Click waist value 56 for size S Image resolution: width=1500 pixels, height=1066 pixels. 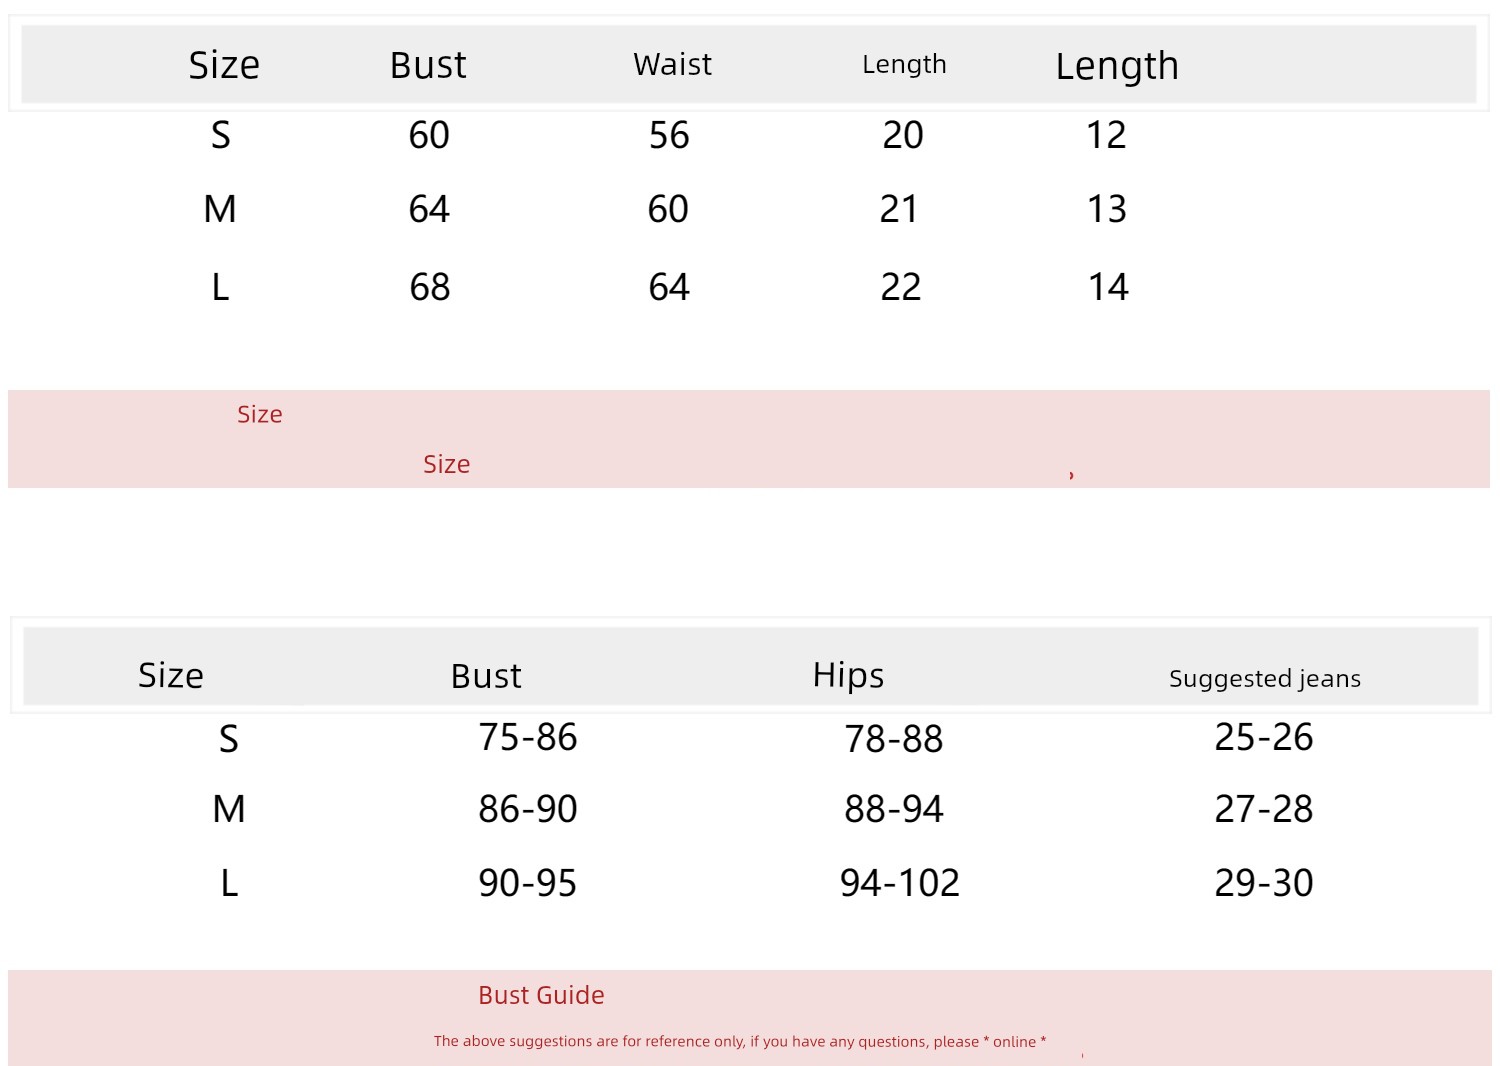669,135
